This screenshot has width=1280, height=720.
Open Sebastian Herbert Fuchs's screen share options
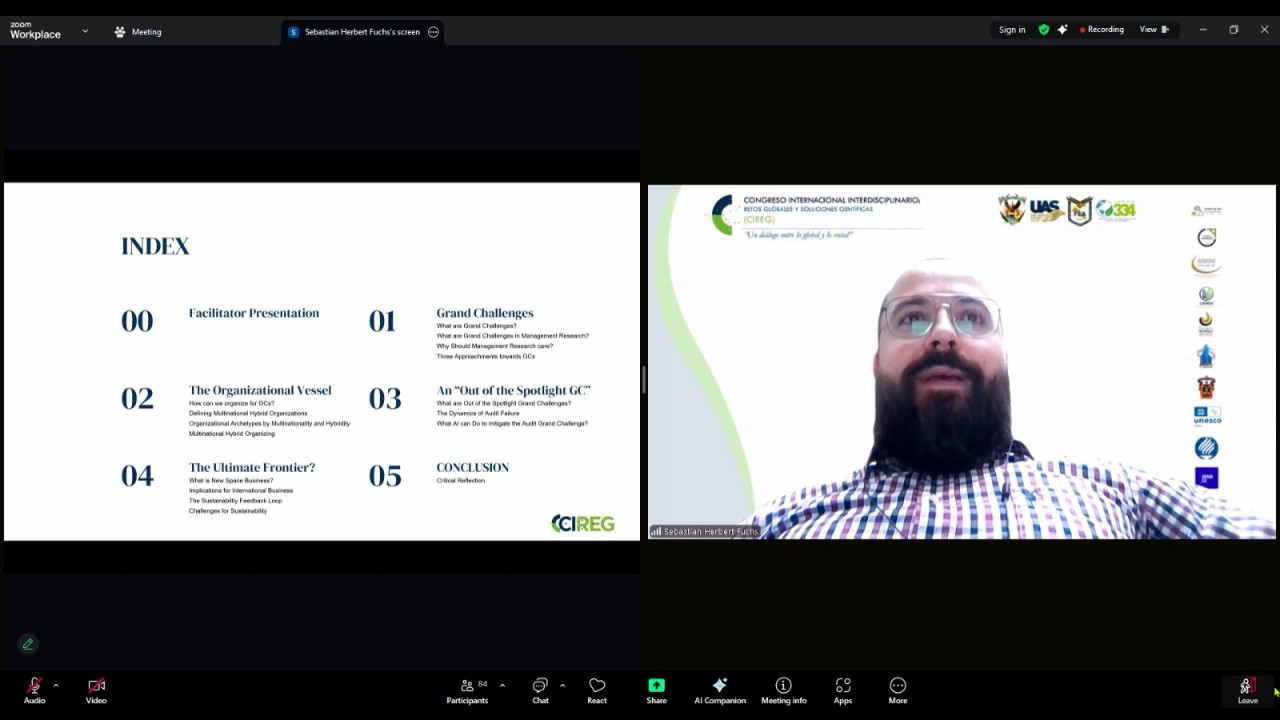coord(433,32)
